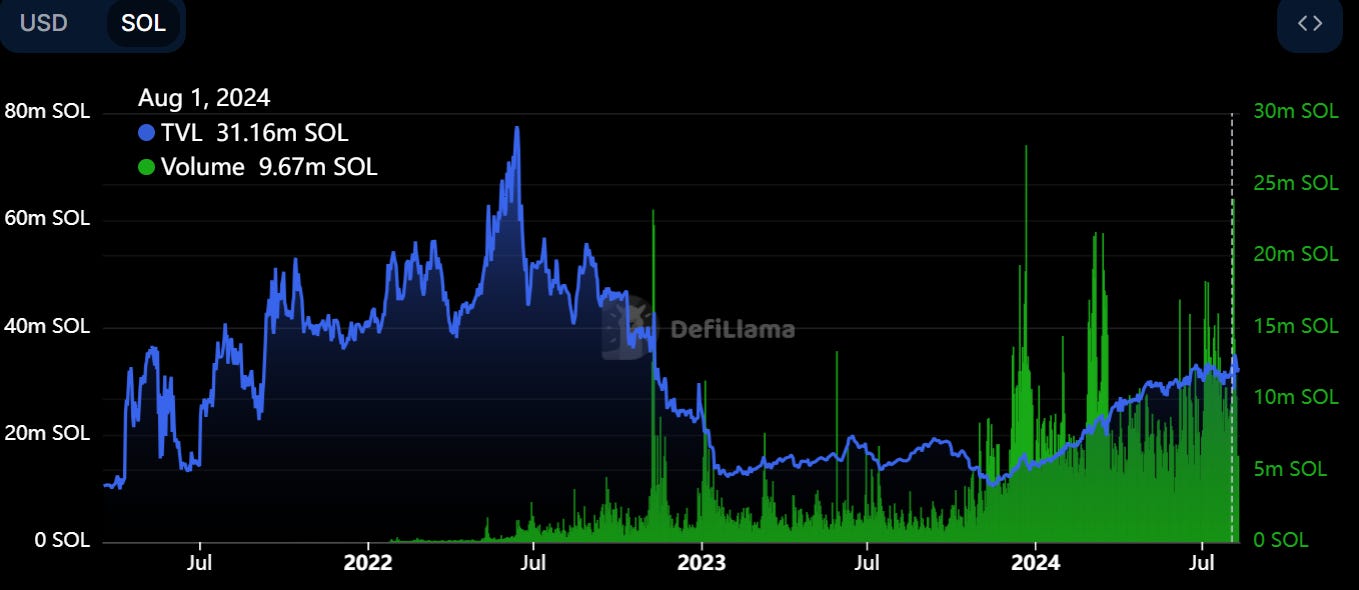Screen dimensions: 1359x590
Task: Click the '2022' x-axis label
Action: coord(368,562)
